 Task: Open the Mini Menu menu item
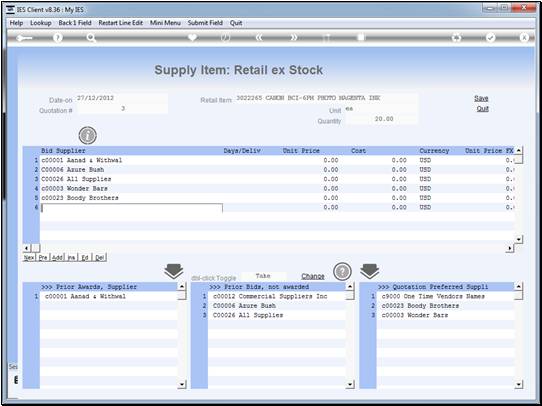(165, 23)
